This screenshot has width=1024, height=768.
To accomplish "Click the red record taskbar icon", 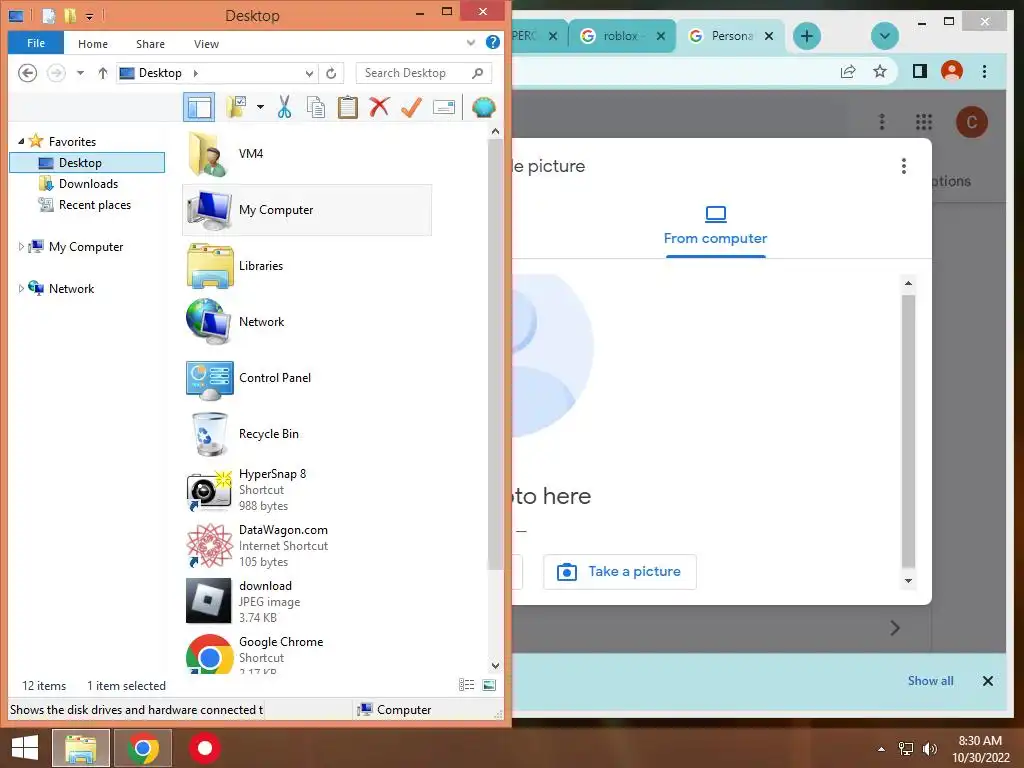I will 204,748.
